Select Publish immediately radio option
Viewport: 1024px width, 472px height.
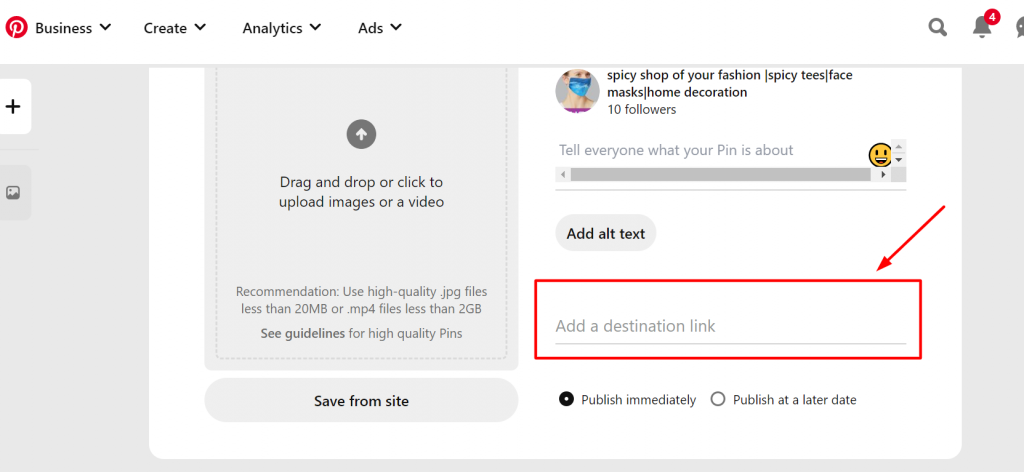point(567,399)
